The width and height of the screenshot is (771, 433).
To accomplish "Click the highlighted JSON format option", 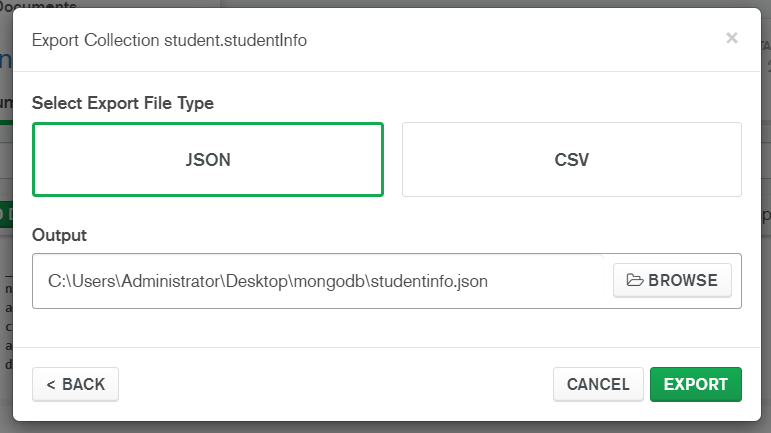I will pos(208,160).
